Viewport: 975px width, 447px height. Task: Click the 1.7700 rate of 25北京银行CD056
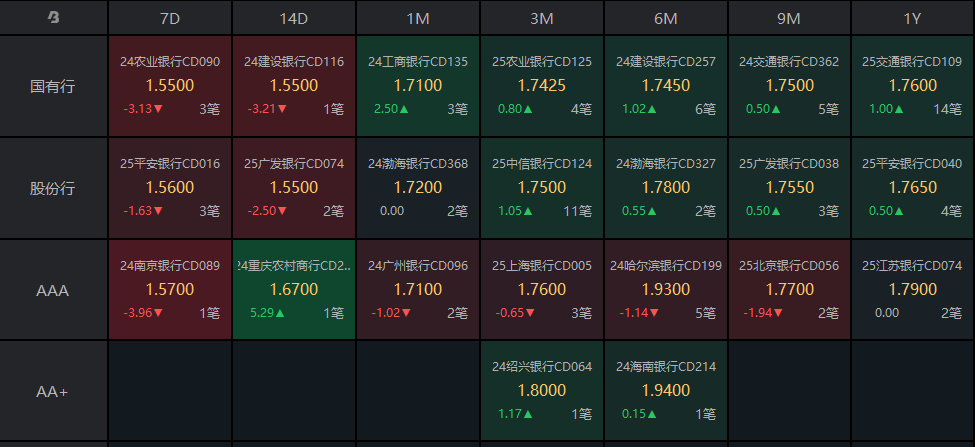789,290
